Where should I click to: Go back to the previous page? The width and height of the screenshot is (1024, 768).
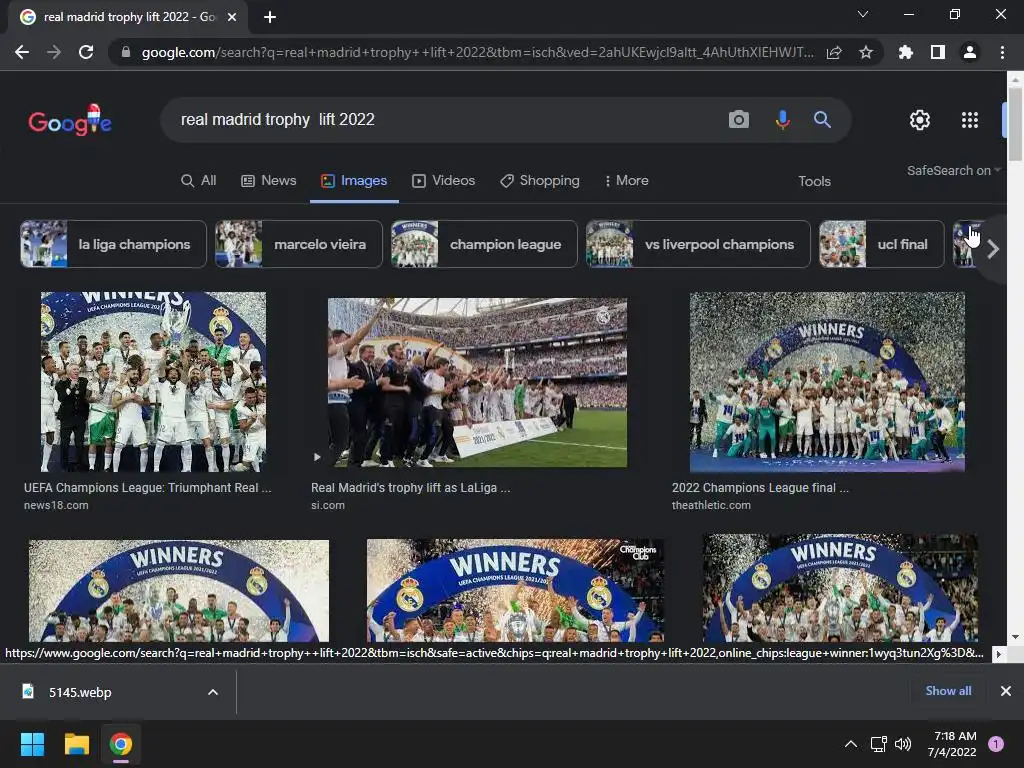(x=22, y=52)
